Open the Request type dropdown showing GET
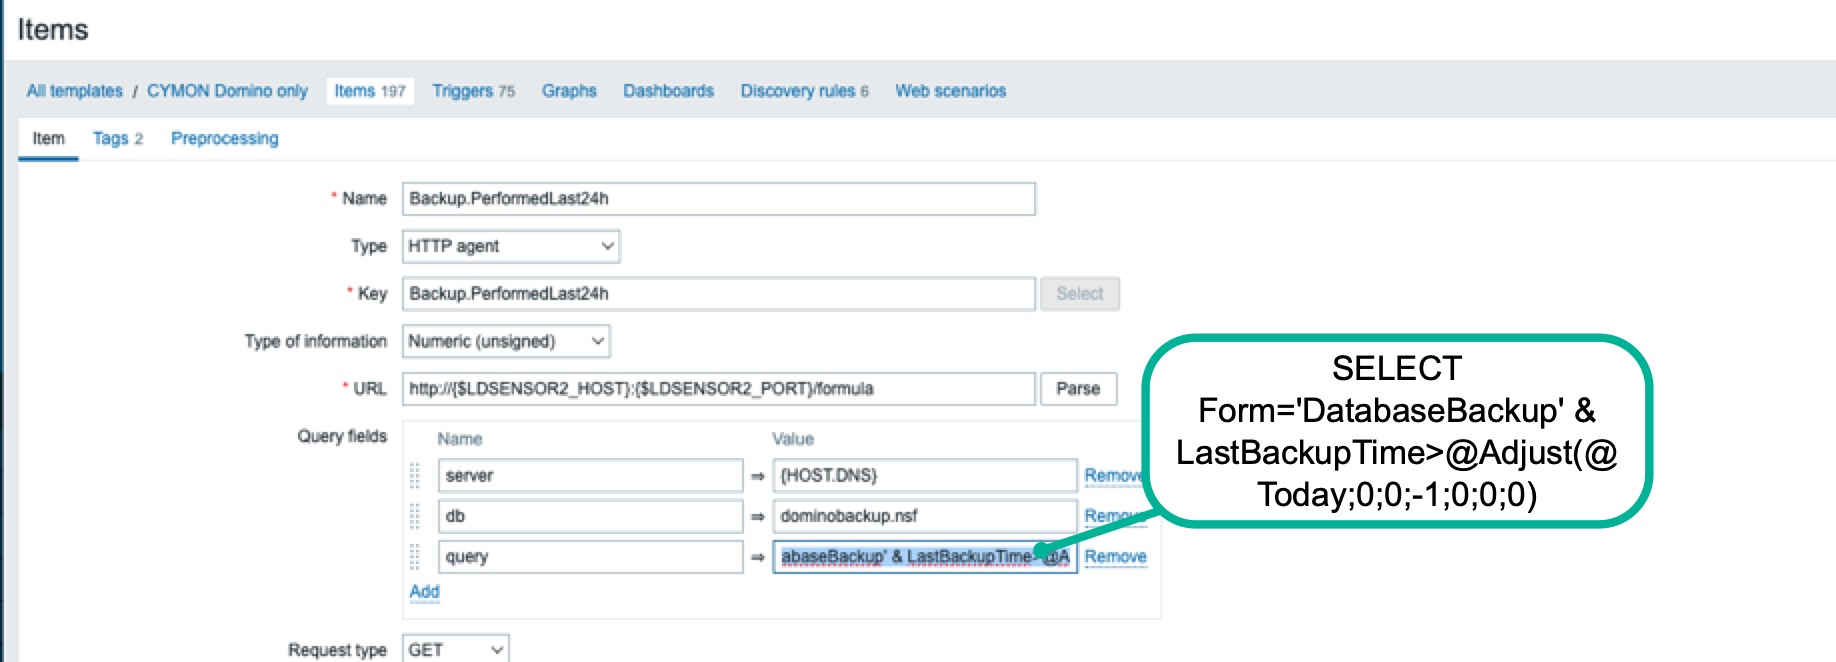1836x662 pixels. pyautogui.click(x=455, y=650)
